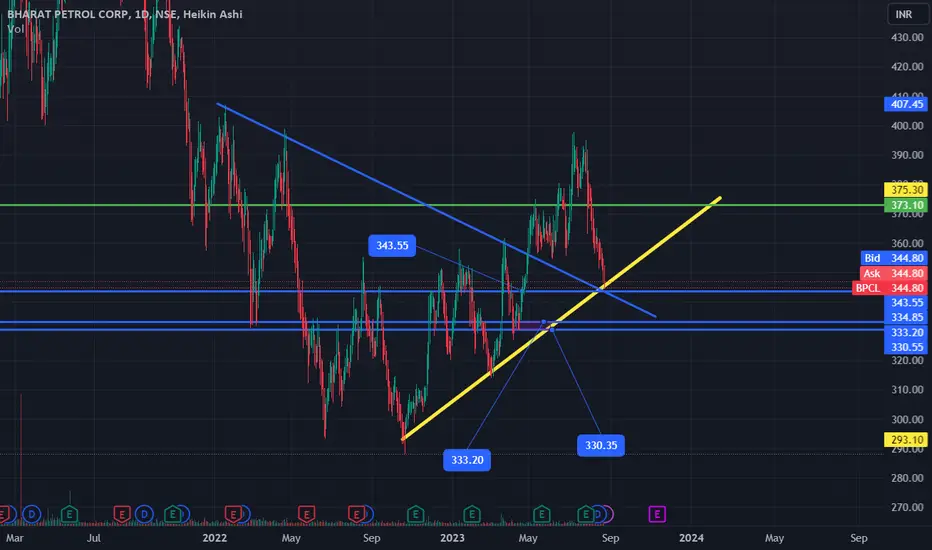Open green earnings E marker between Sep 2022 and 2023

[415, 514]
